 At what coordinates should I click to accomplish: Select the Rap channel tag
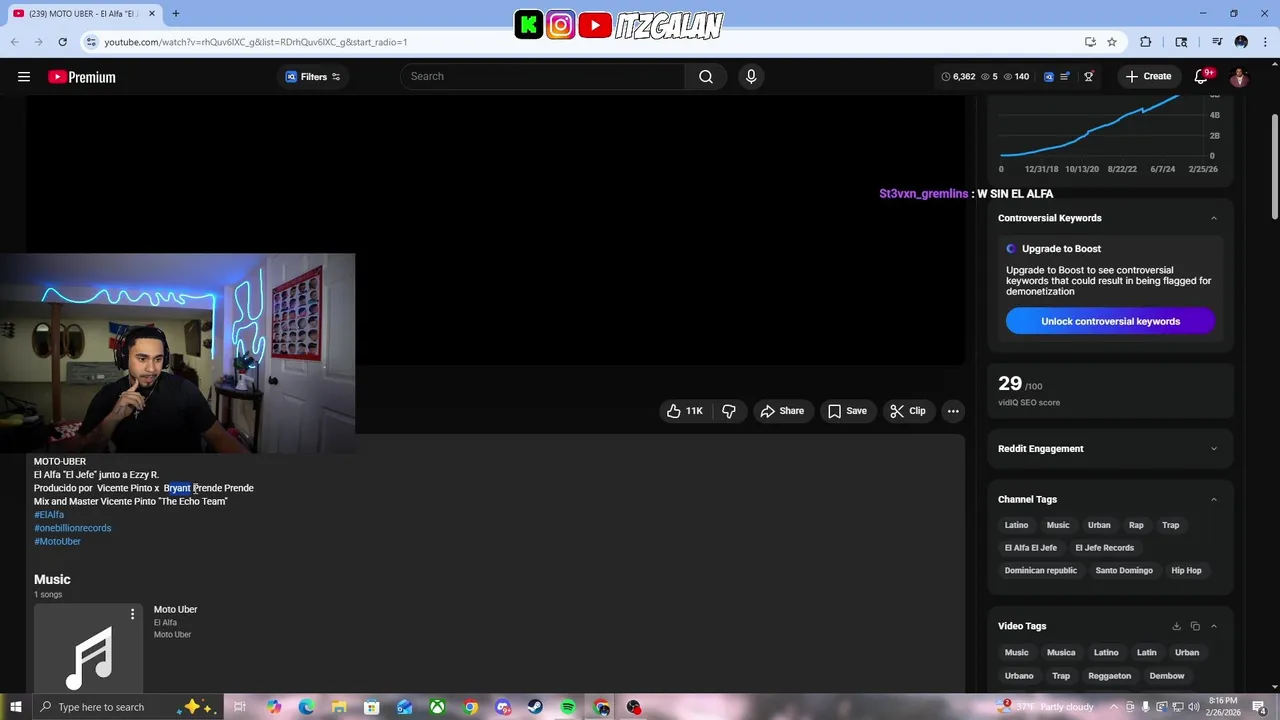tap(1136, 525)
